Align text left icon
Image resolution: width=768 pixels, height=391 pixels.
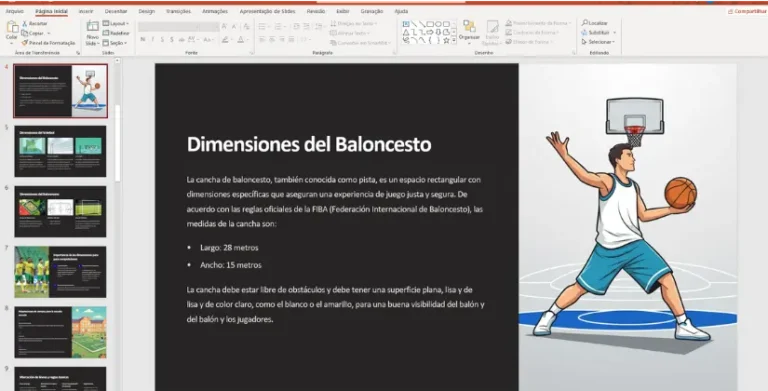(x=262, y=40)
